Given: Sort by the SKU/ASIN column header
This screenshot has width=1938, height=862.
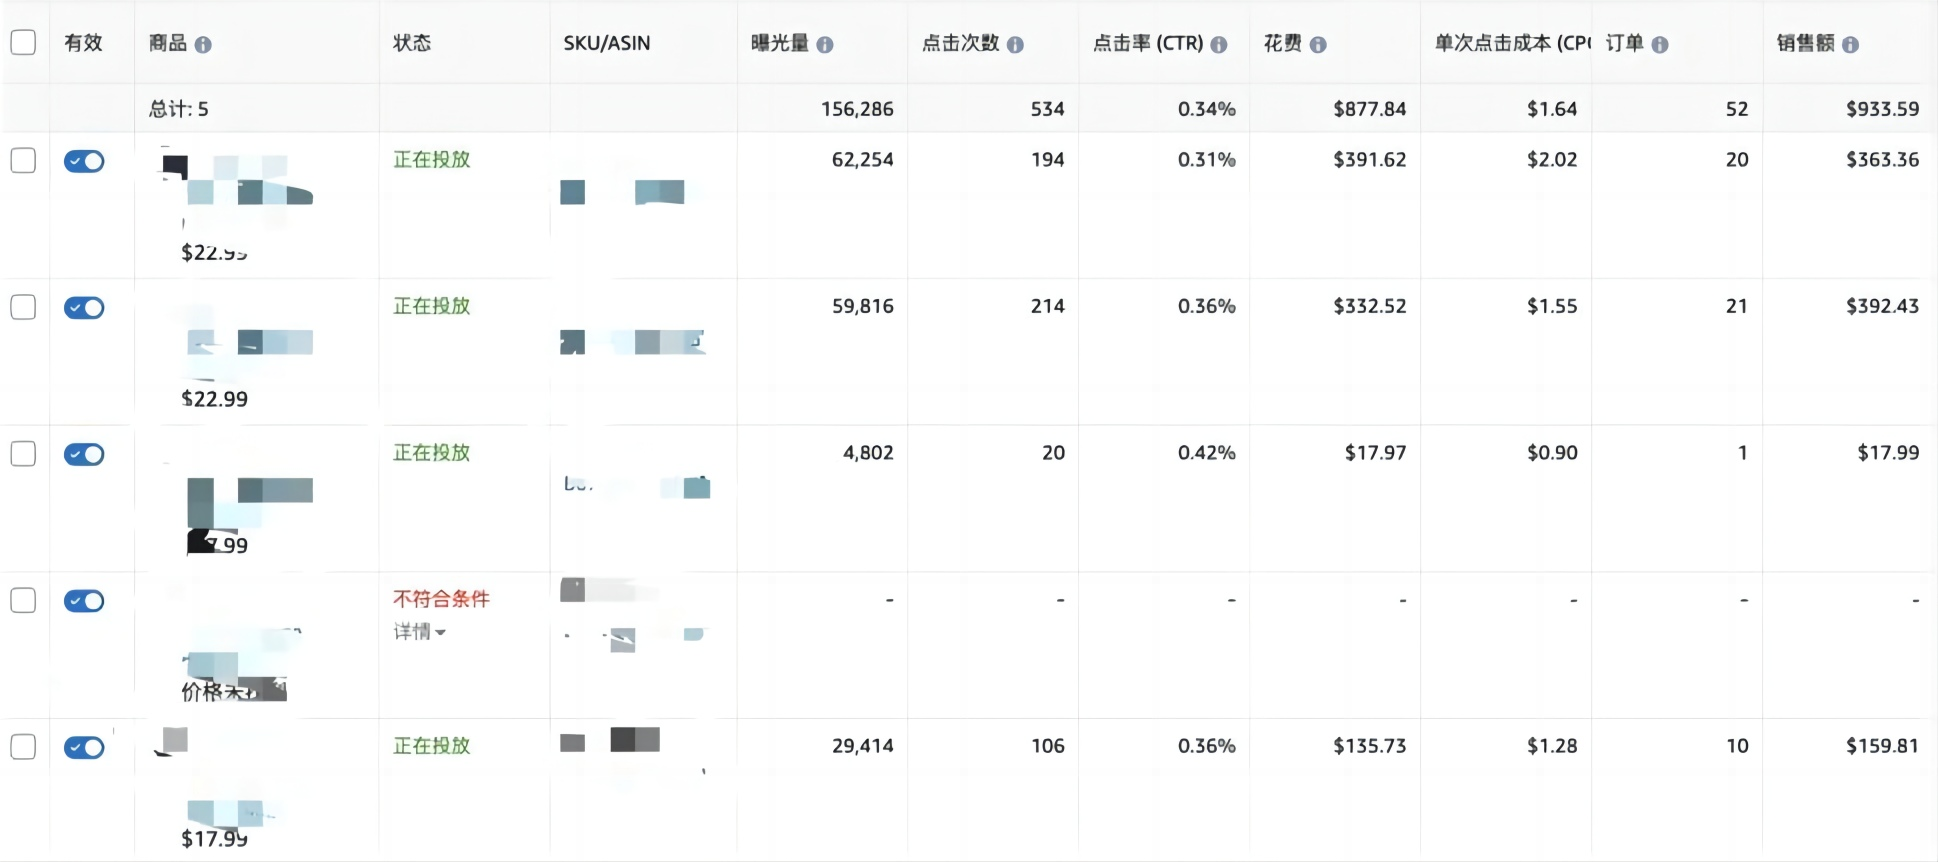Looking at the screenshot, I should coord(607,43).
